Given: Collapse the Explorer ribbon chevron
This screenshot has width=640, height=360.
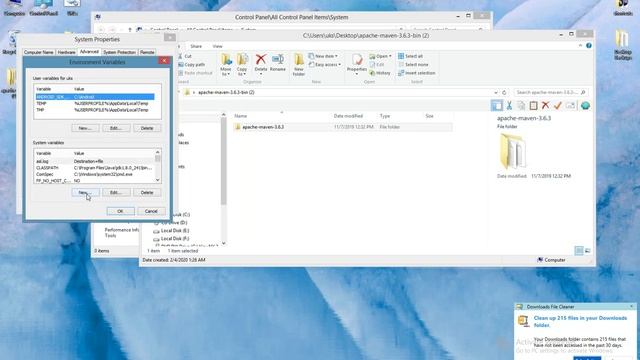Looking at the screenshot, I should (580, 46).
